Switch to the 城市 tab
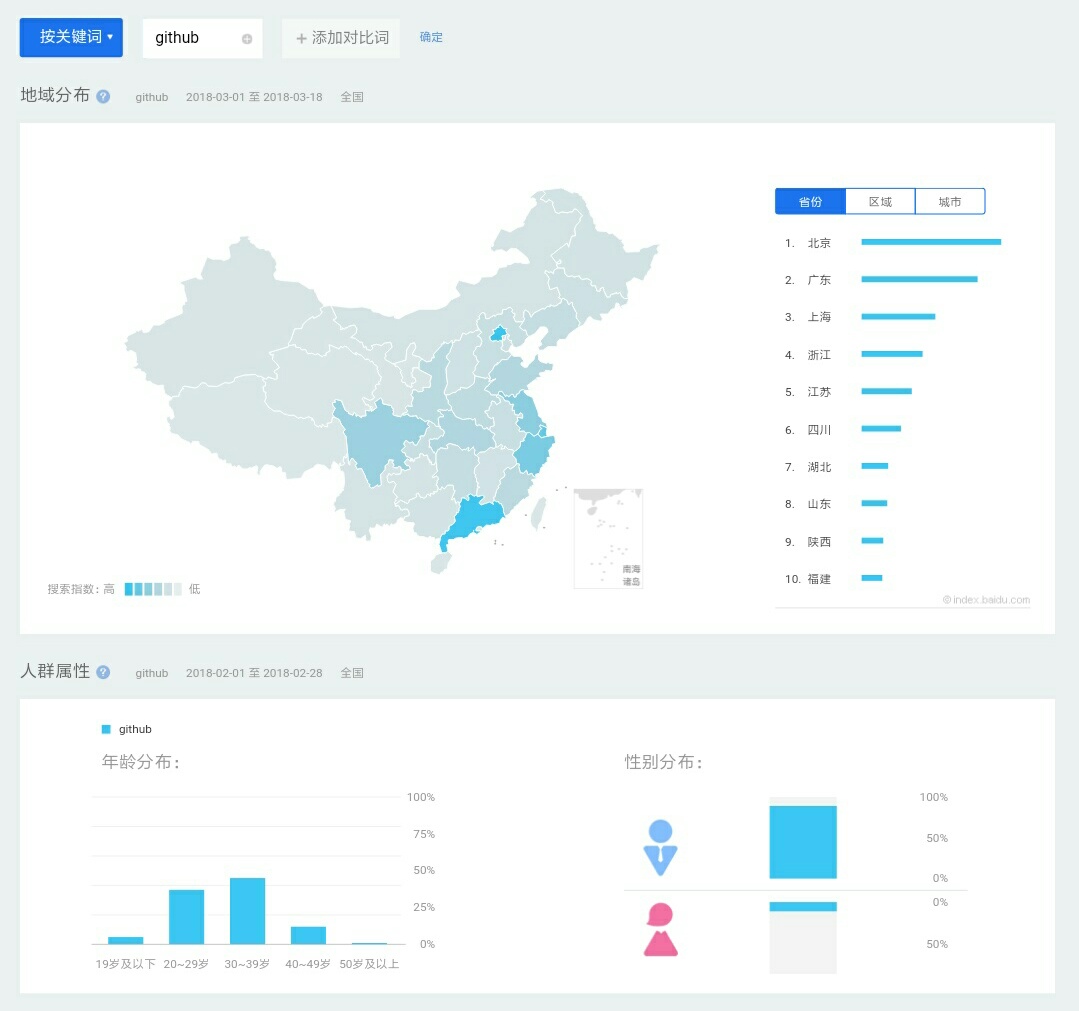The height and width of the screenshot is (1011, 1079). 950,201
